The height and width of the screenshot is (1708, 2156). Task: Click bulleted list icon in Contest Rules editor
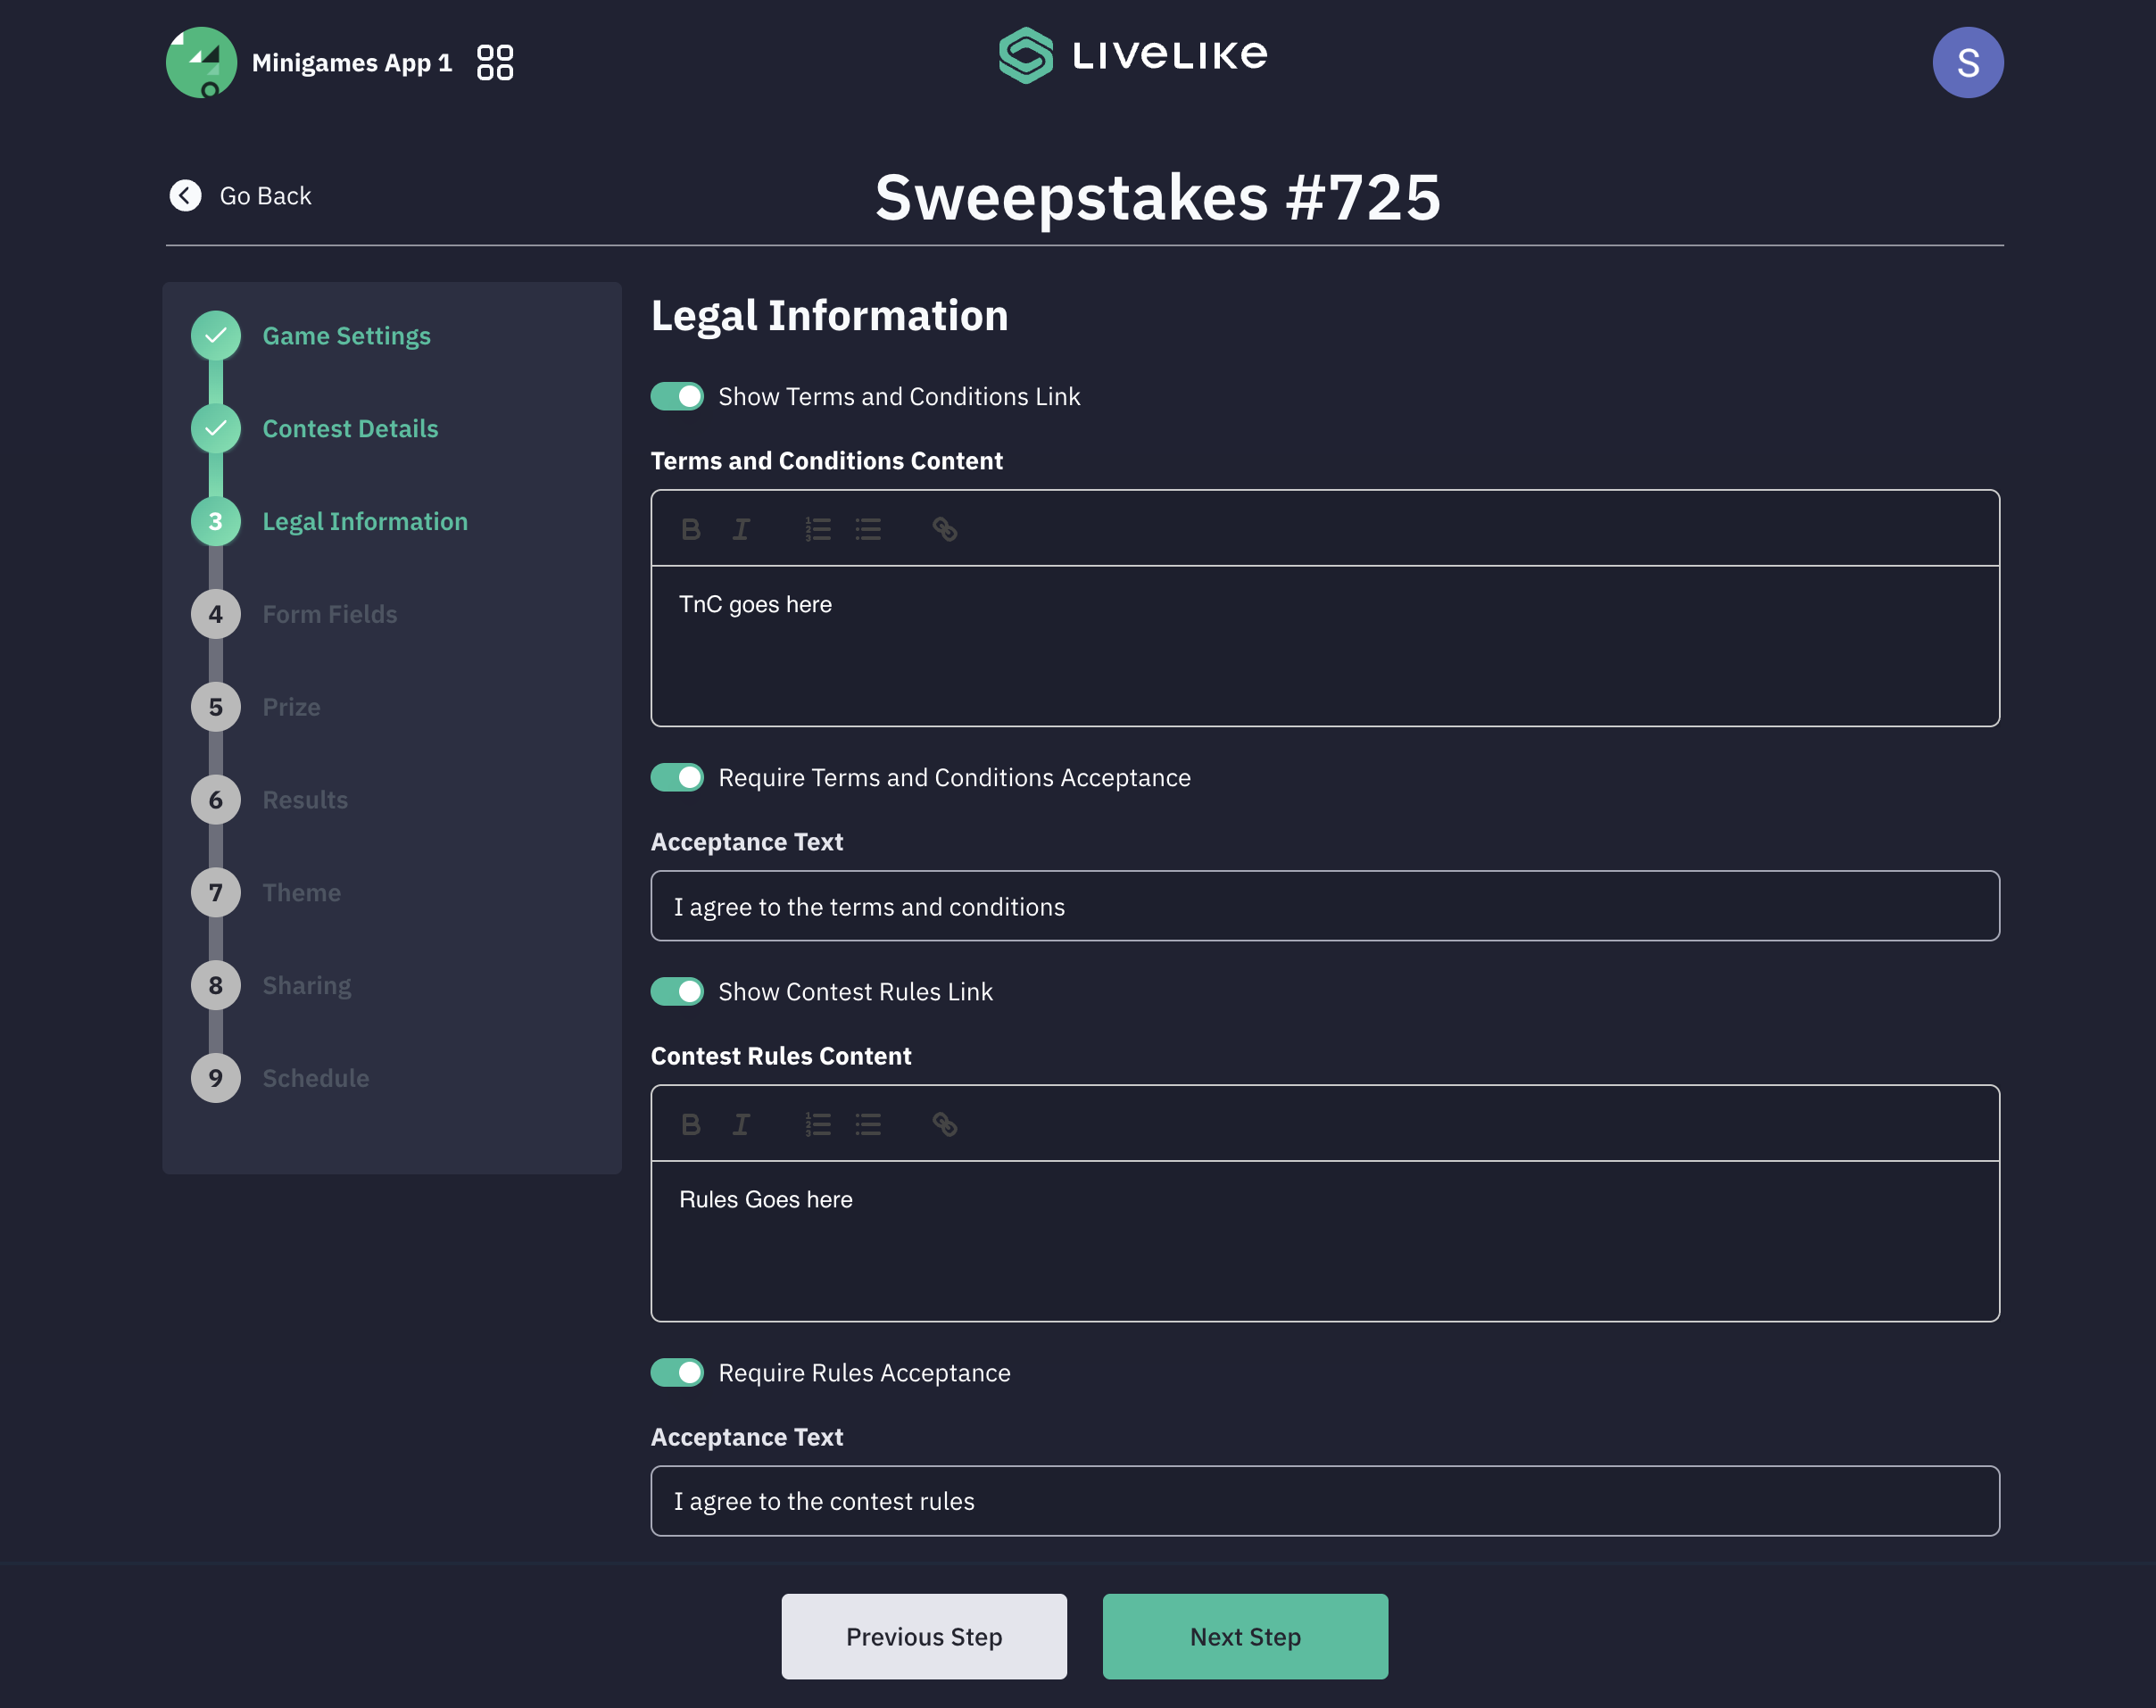[x=868, y=1124]
